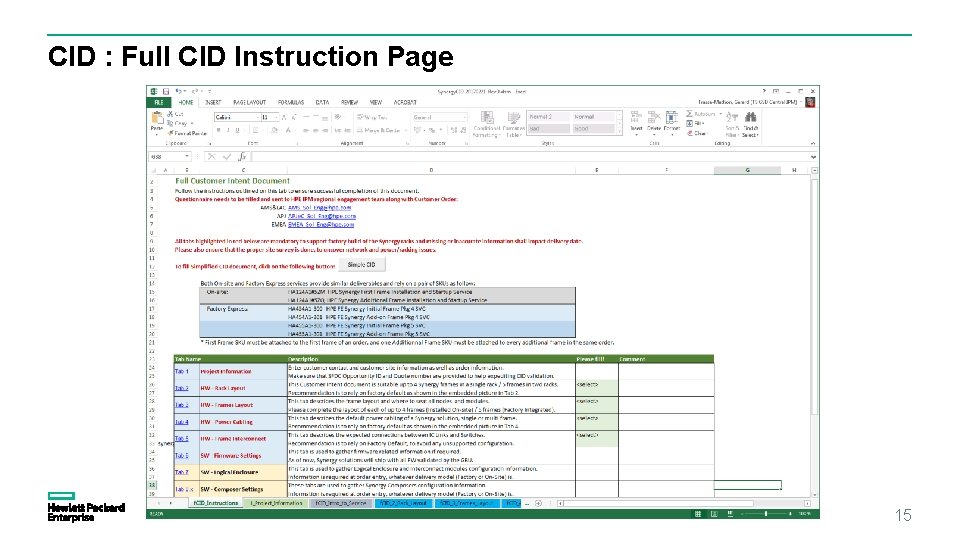Image resolution: width=960 pixels, height=540 pixels.
Task: Click the Format cells icon
Action: click(x=672, y=118)
